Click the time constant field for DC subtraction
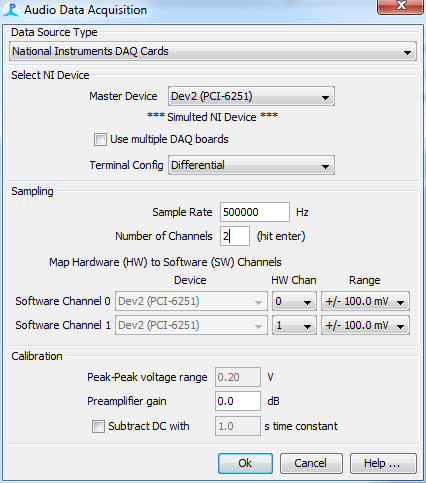This screenshot has height=483, width=426. coord(238,426)
